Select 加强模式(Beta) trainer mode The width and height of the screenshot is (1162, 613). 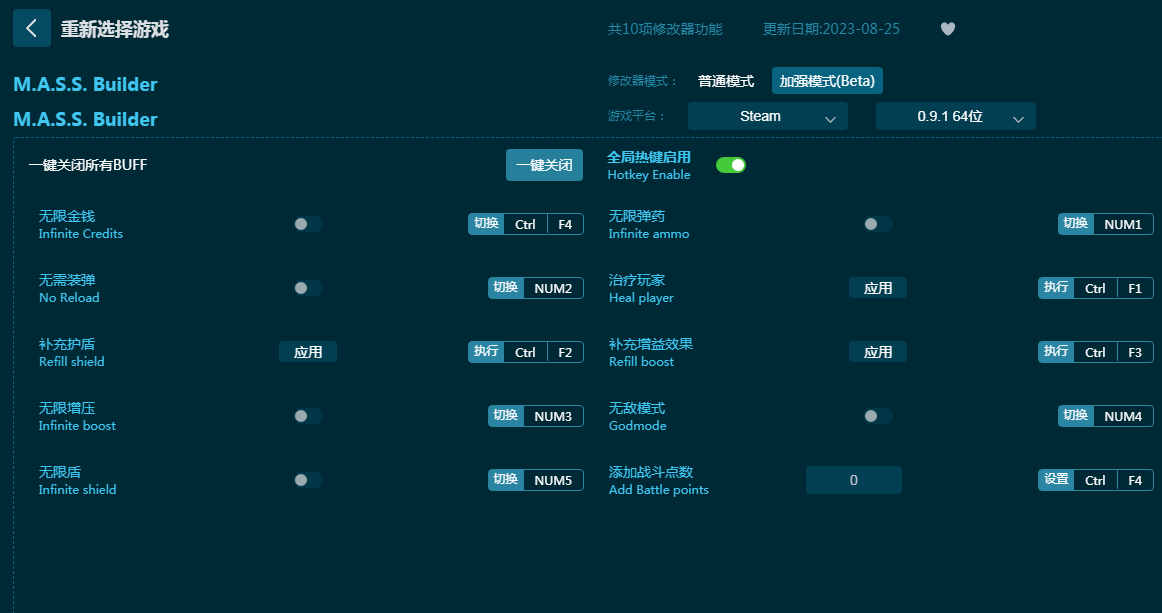pos(827,81)
